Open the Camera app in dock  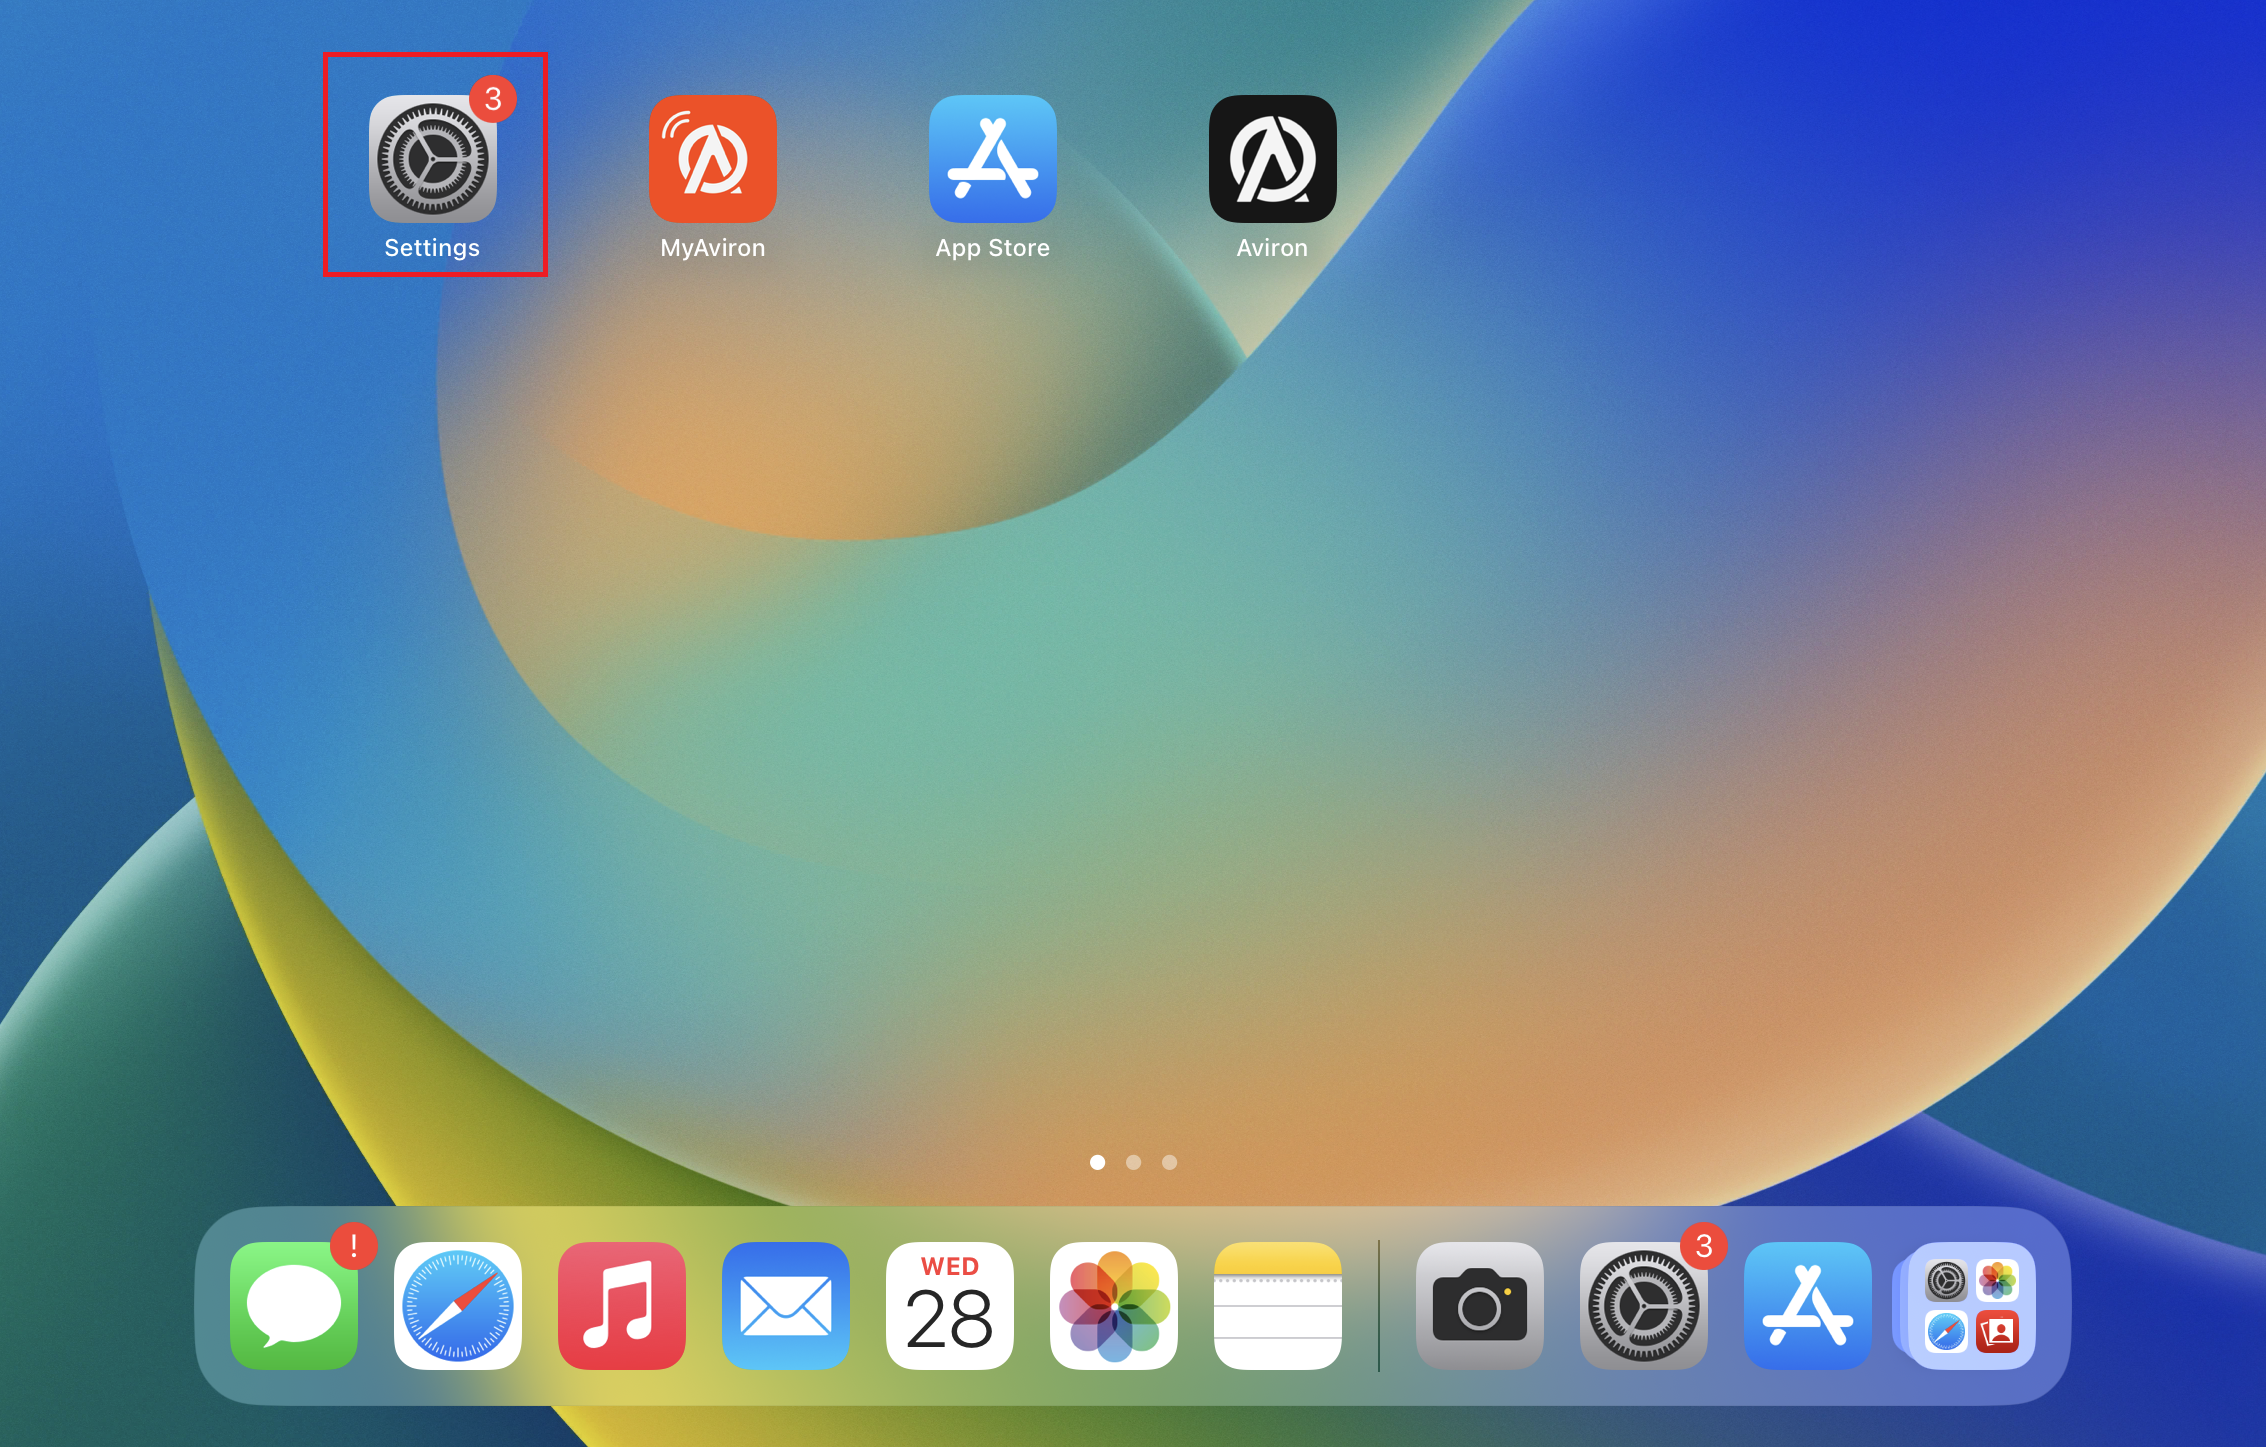tap(1480, 1306)
